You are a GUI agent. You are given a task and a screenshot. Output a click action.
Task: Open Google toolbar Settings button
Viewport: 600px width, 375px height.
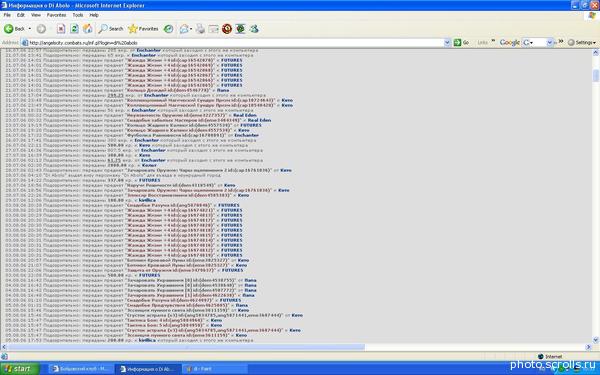582,42
